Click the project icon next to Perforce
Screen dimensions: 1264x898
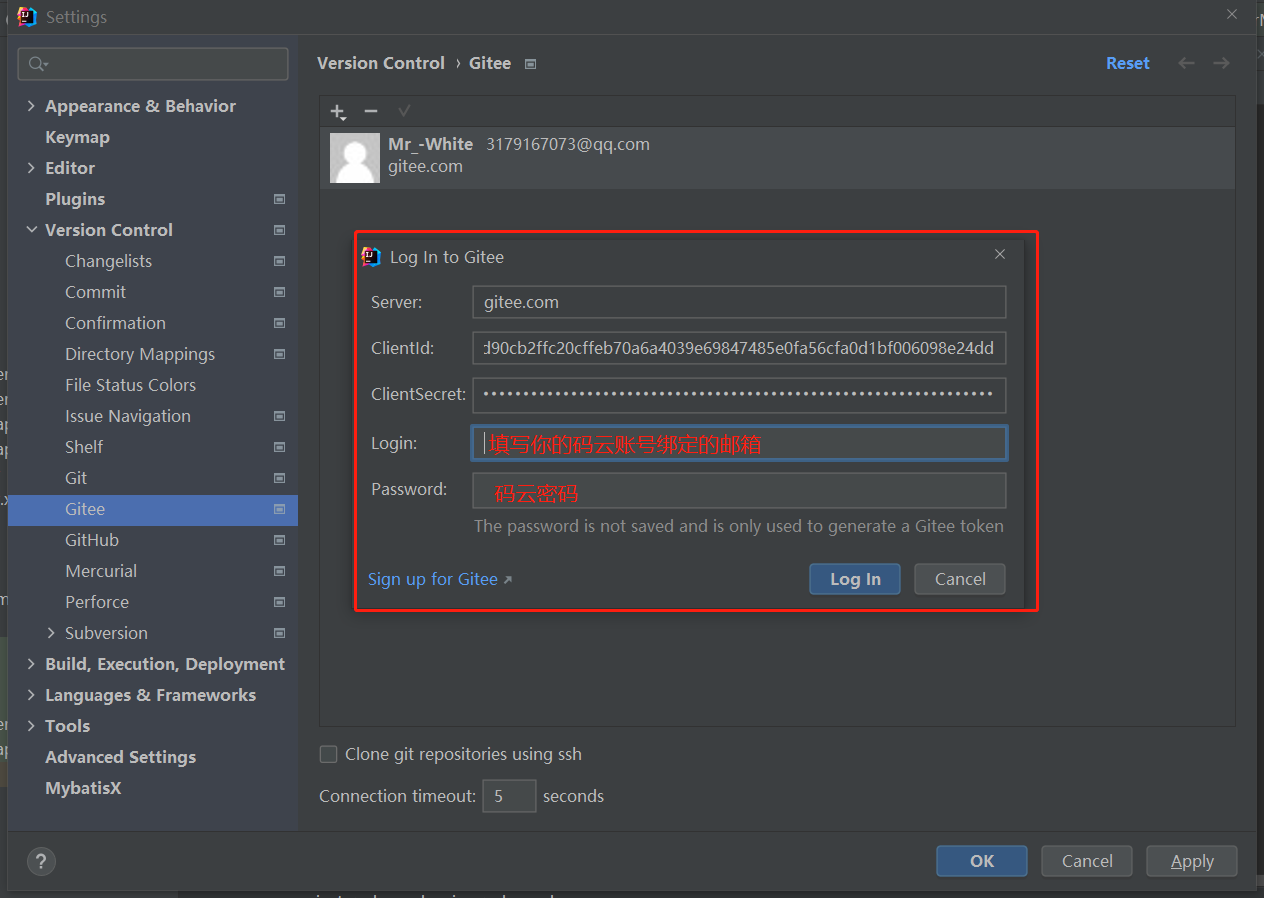click(280, 602)
